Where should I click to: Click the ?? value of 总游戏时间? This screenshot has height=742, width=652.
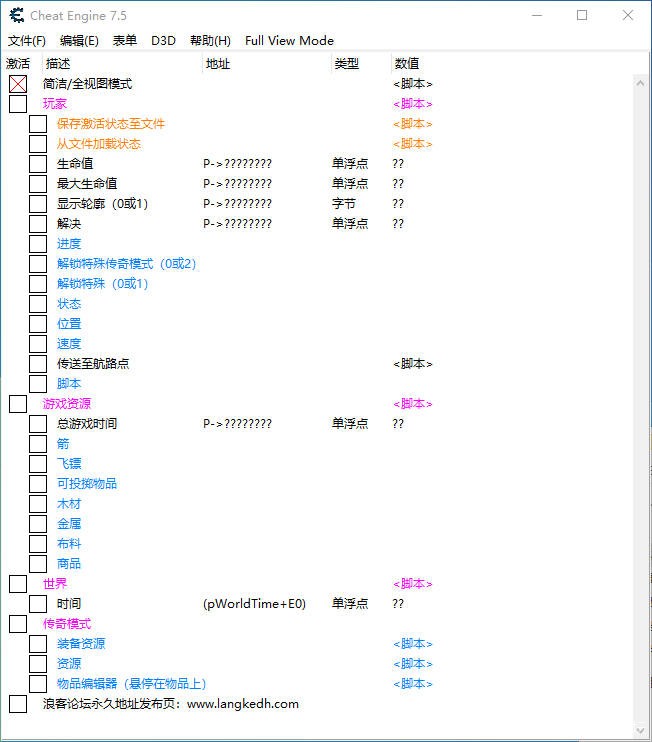(398, 424)
